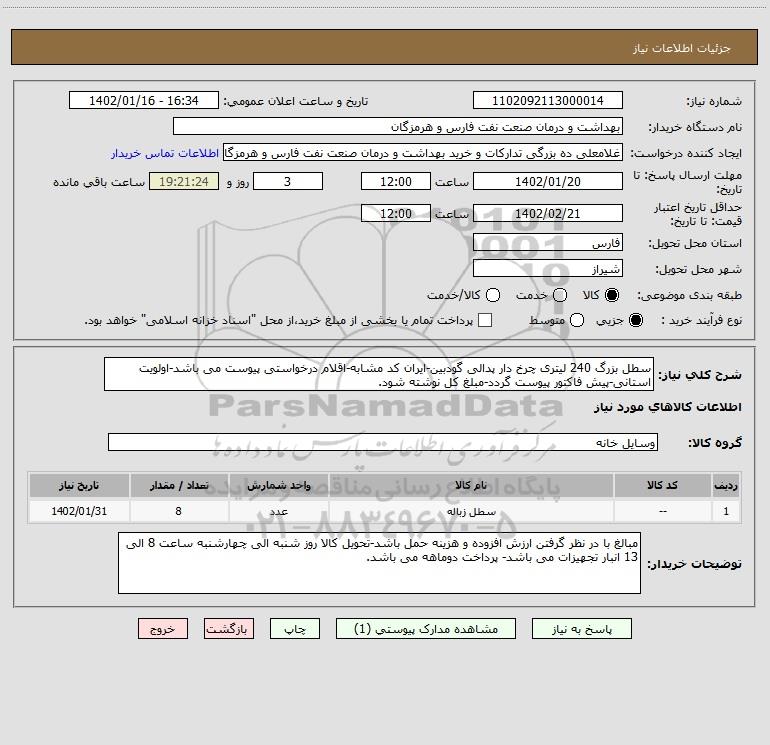Click the شرح کلی نیاز description box
Viewport: 770px width, 745px height.
[x=379, y=374]
